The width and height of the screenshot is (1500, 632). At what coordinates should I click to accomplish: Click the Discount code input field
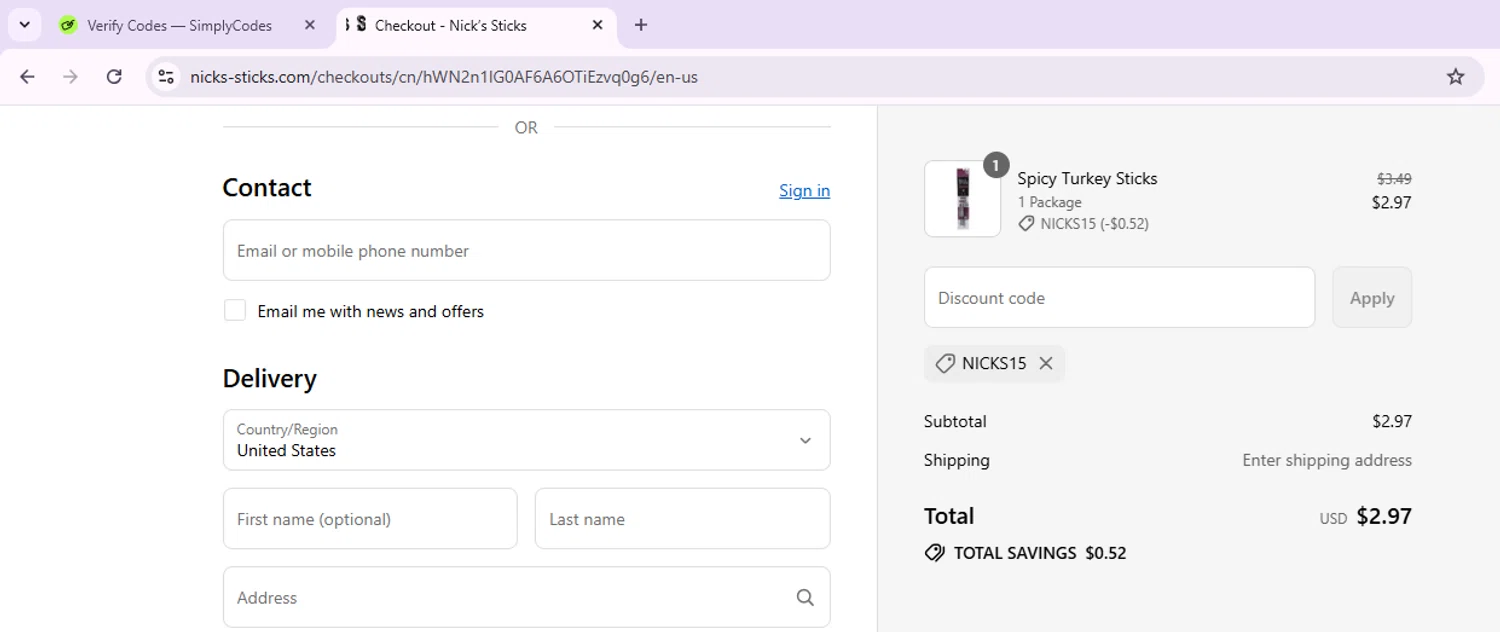(x=1119, y=297)
